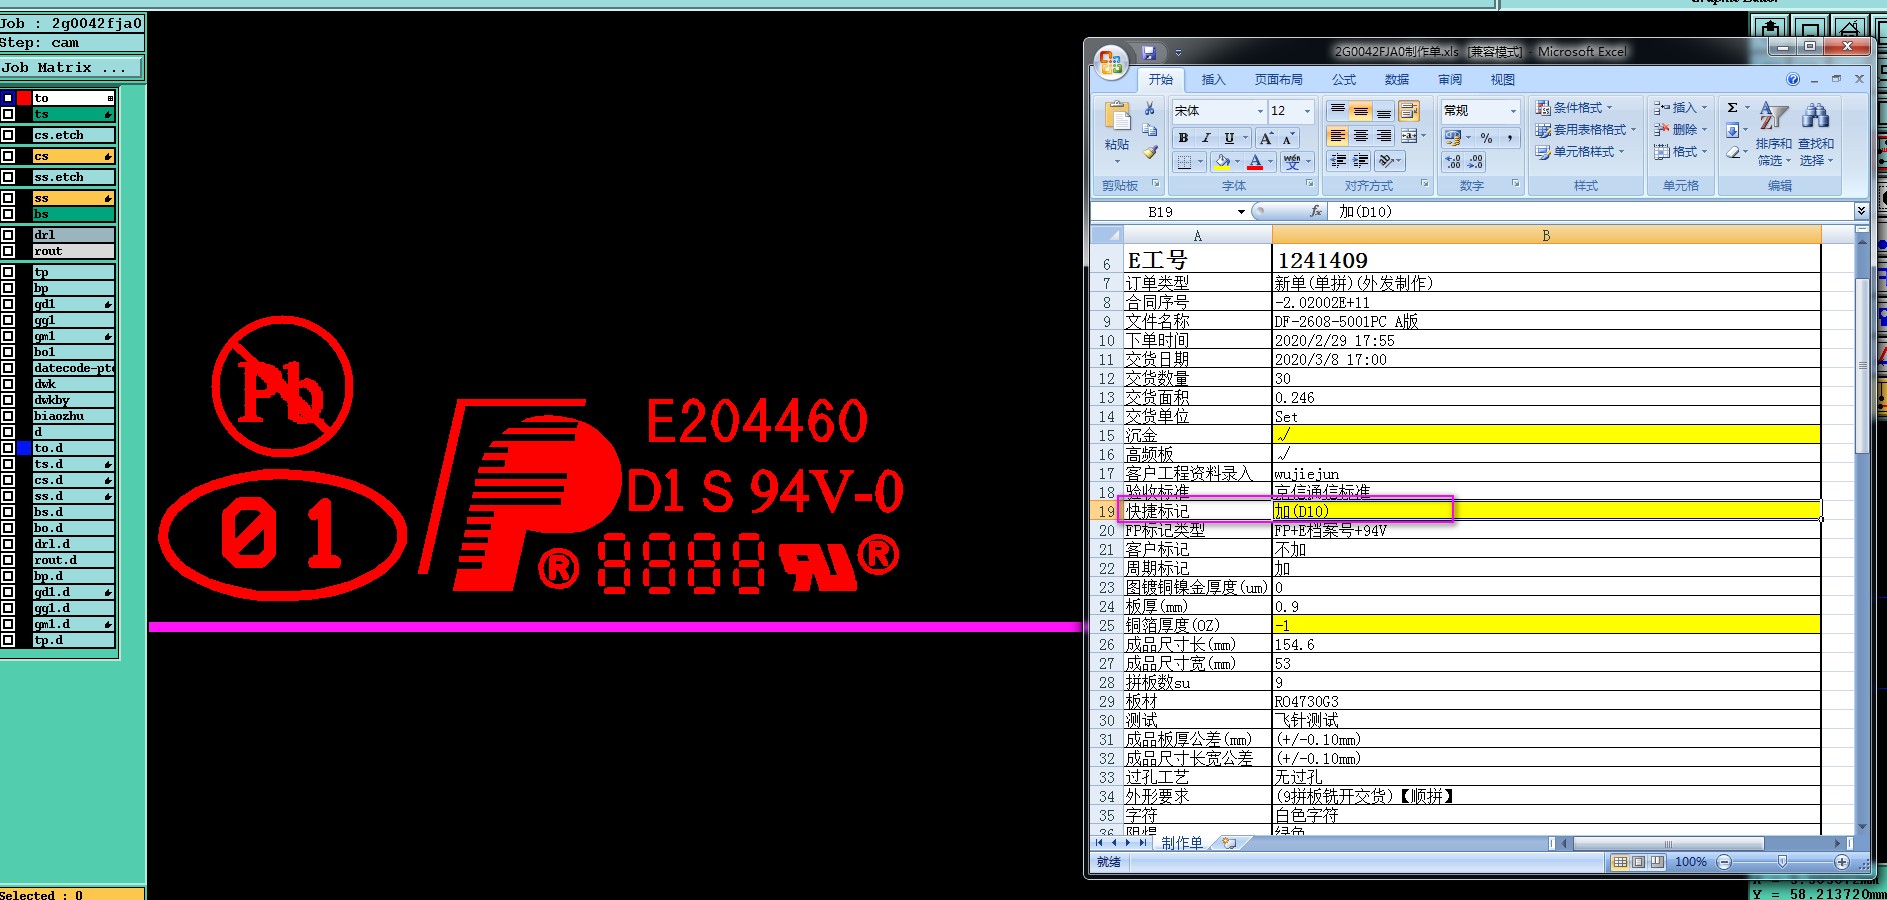Toggle the checkbox for layer to.d
Viewport: 1887px width, 900px height.
(8, 448)
